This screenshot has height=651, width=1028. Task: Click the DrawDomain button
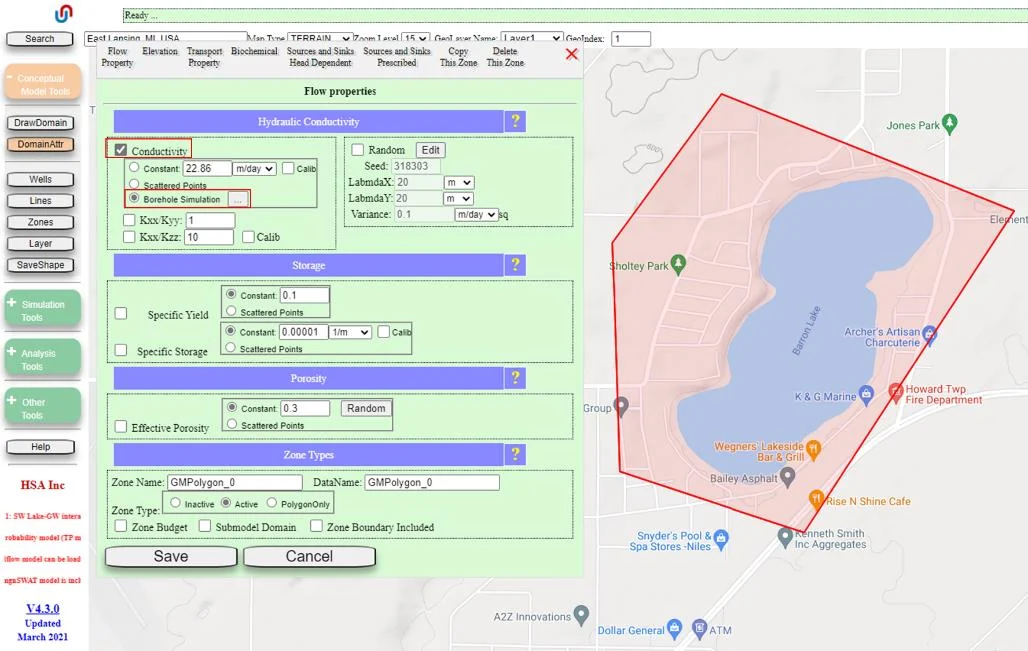click(x=41, y=123)
